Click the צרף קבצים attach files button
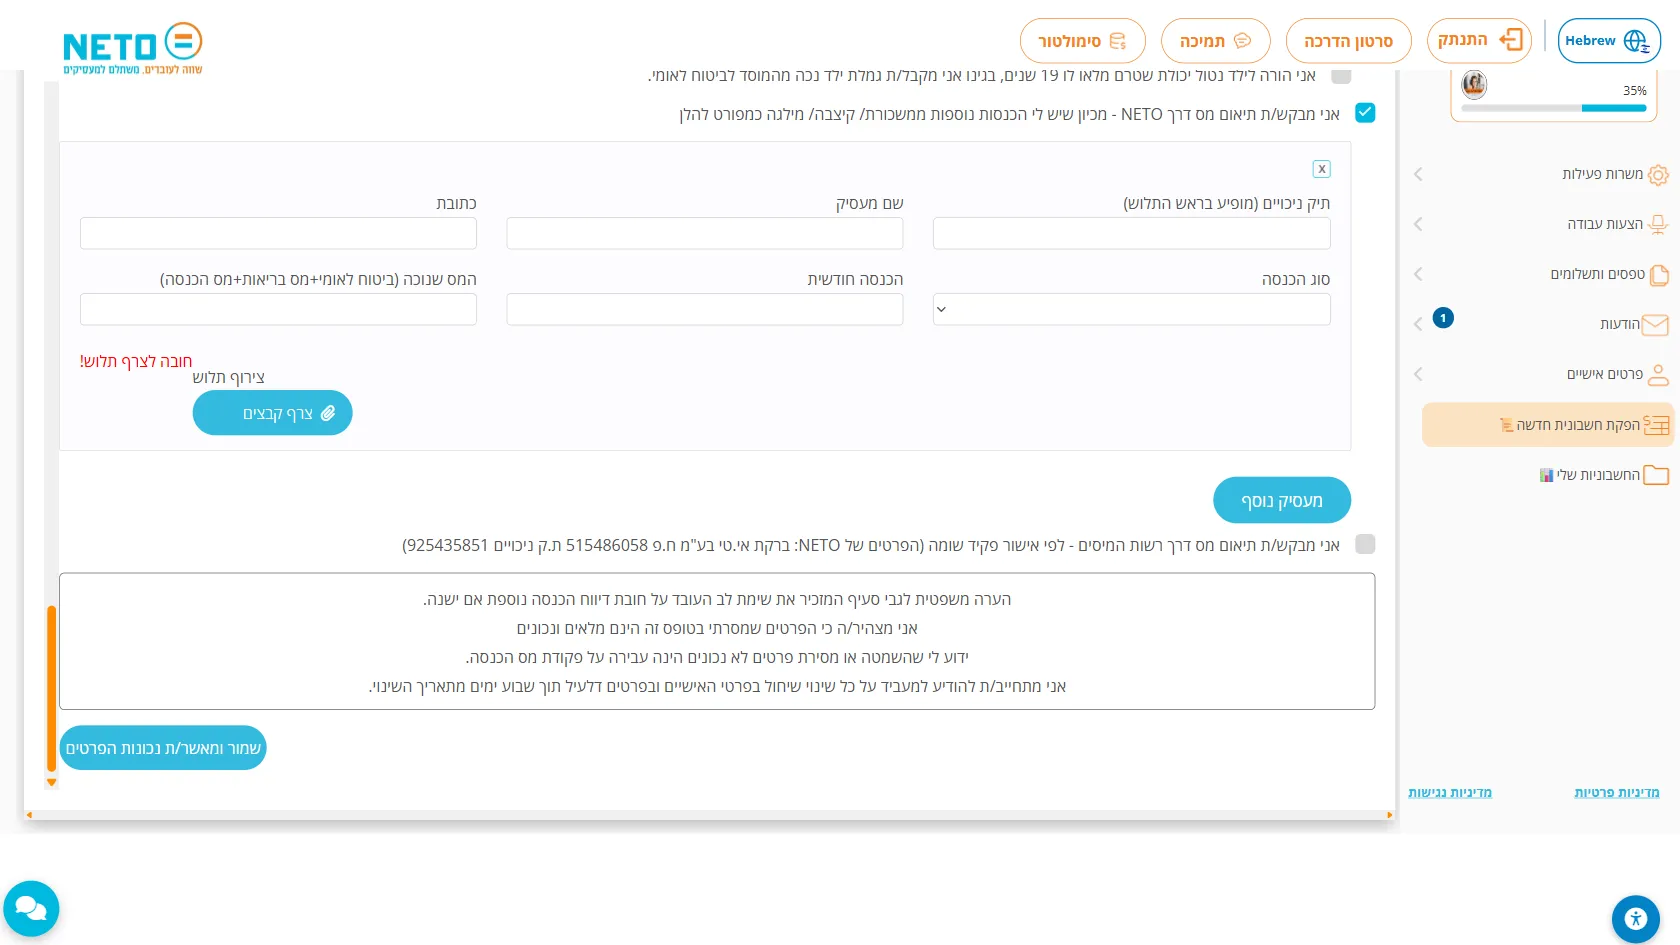This screenshot has width=1680, height=945. [x=272, y=413]
